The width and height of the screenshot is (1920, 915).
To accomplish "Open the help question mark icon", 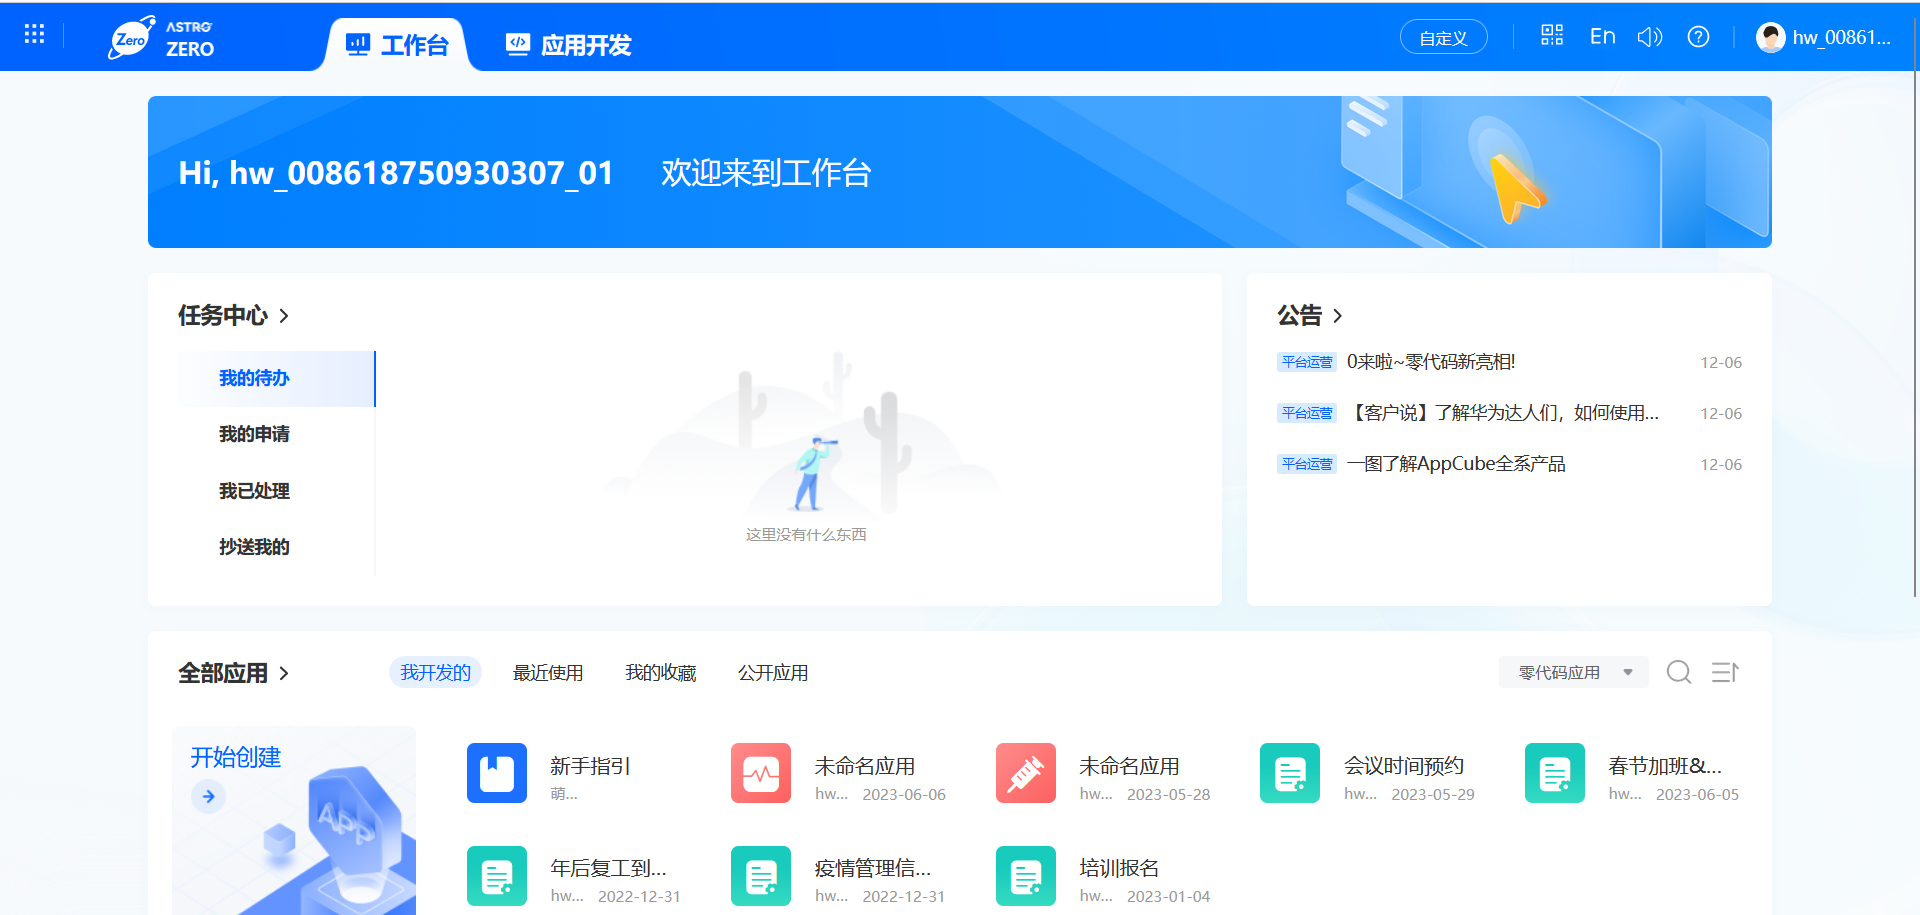I will tap(1698, 36).
